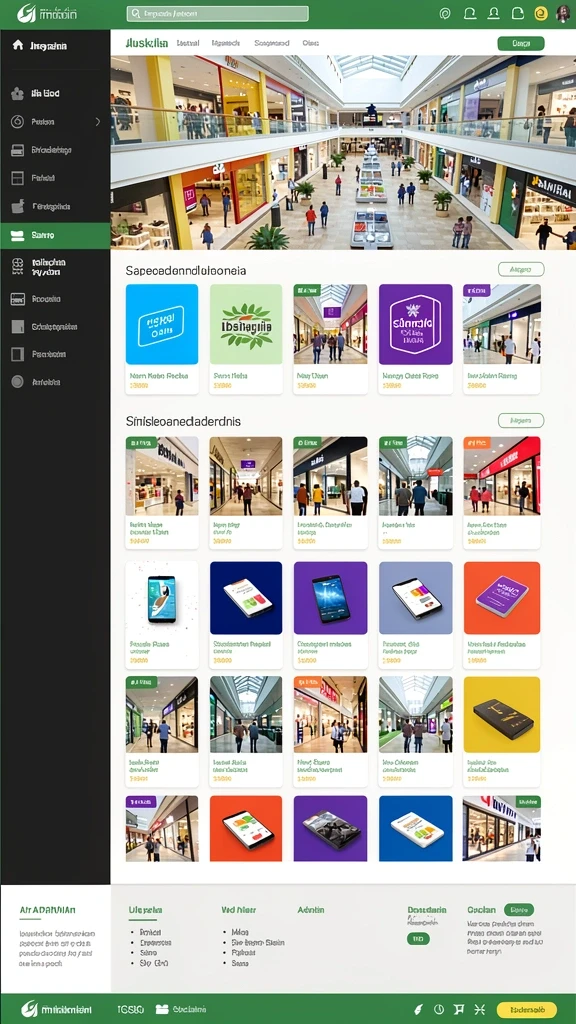
Task: Open the white card showing an upright phone
Action: [x=162, y=598]
